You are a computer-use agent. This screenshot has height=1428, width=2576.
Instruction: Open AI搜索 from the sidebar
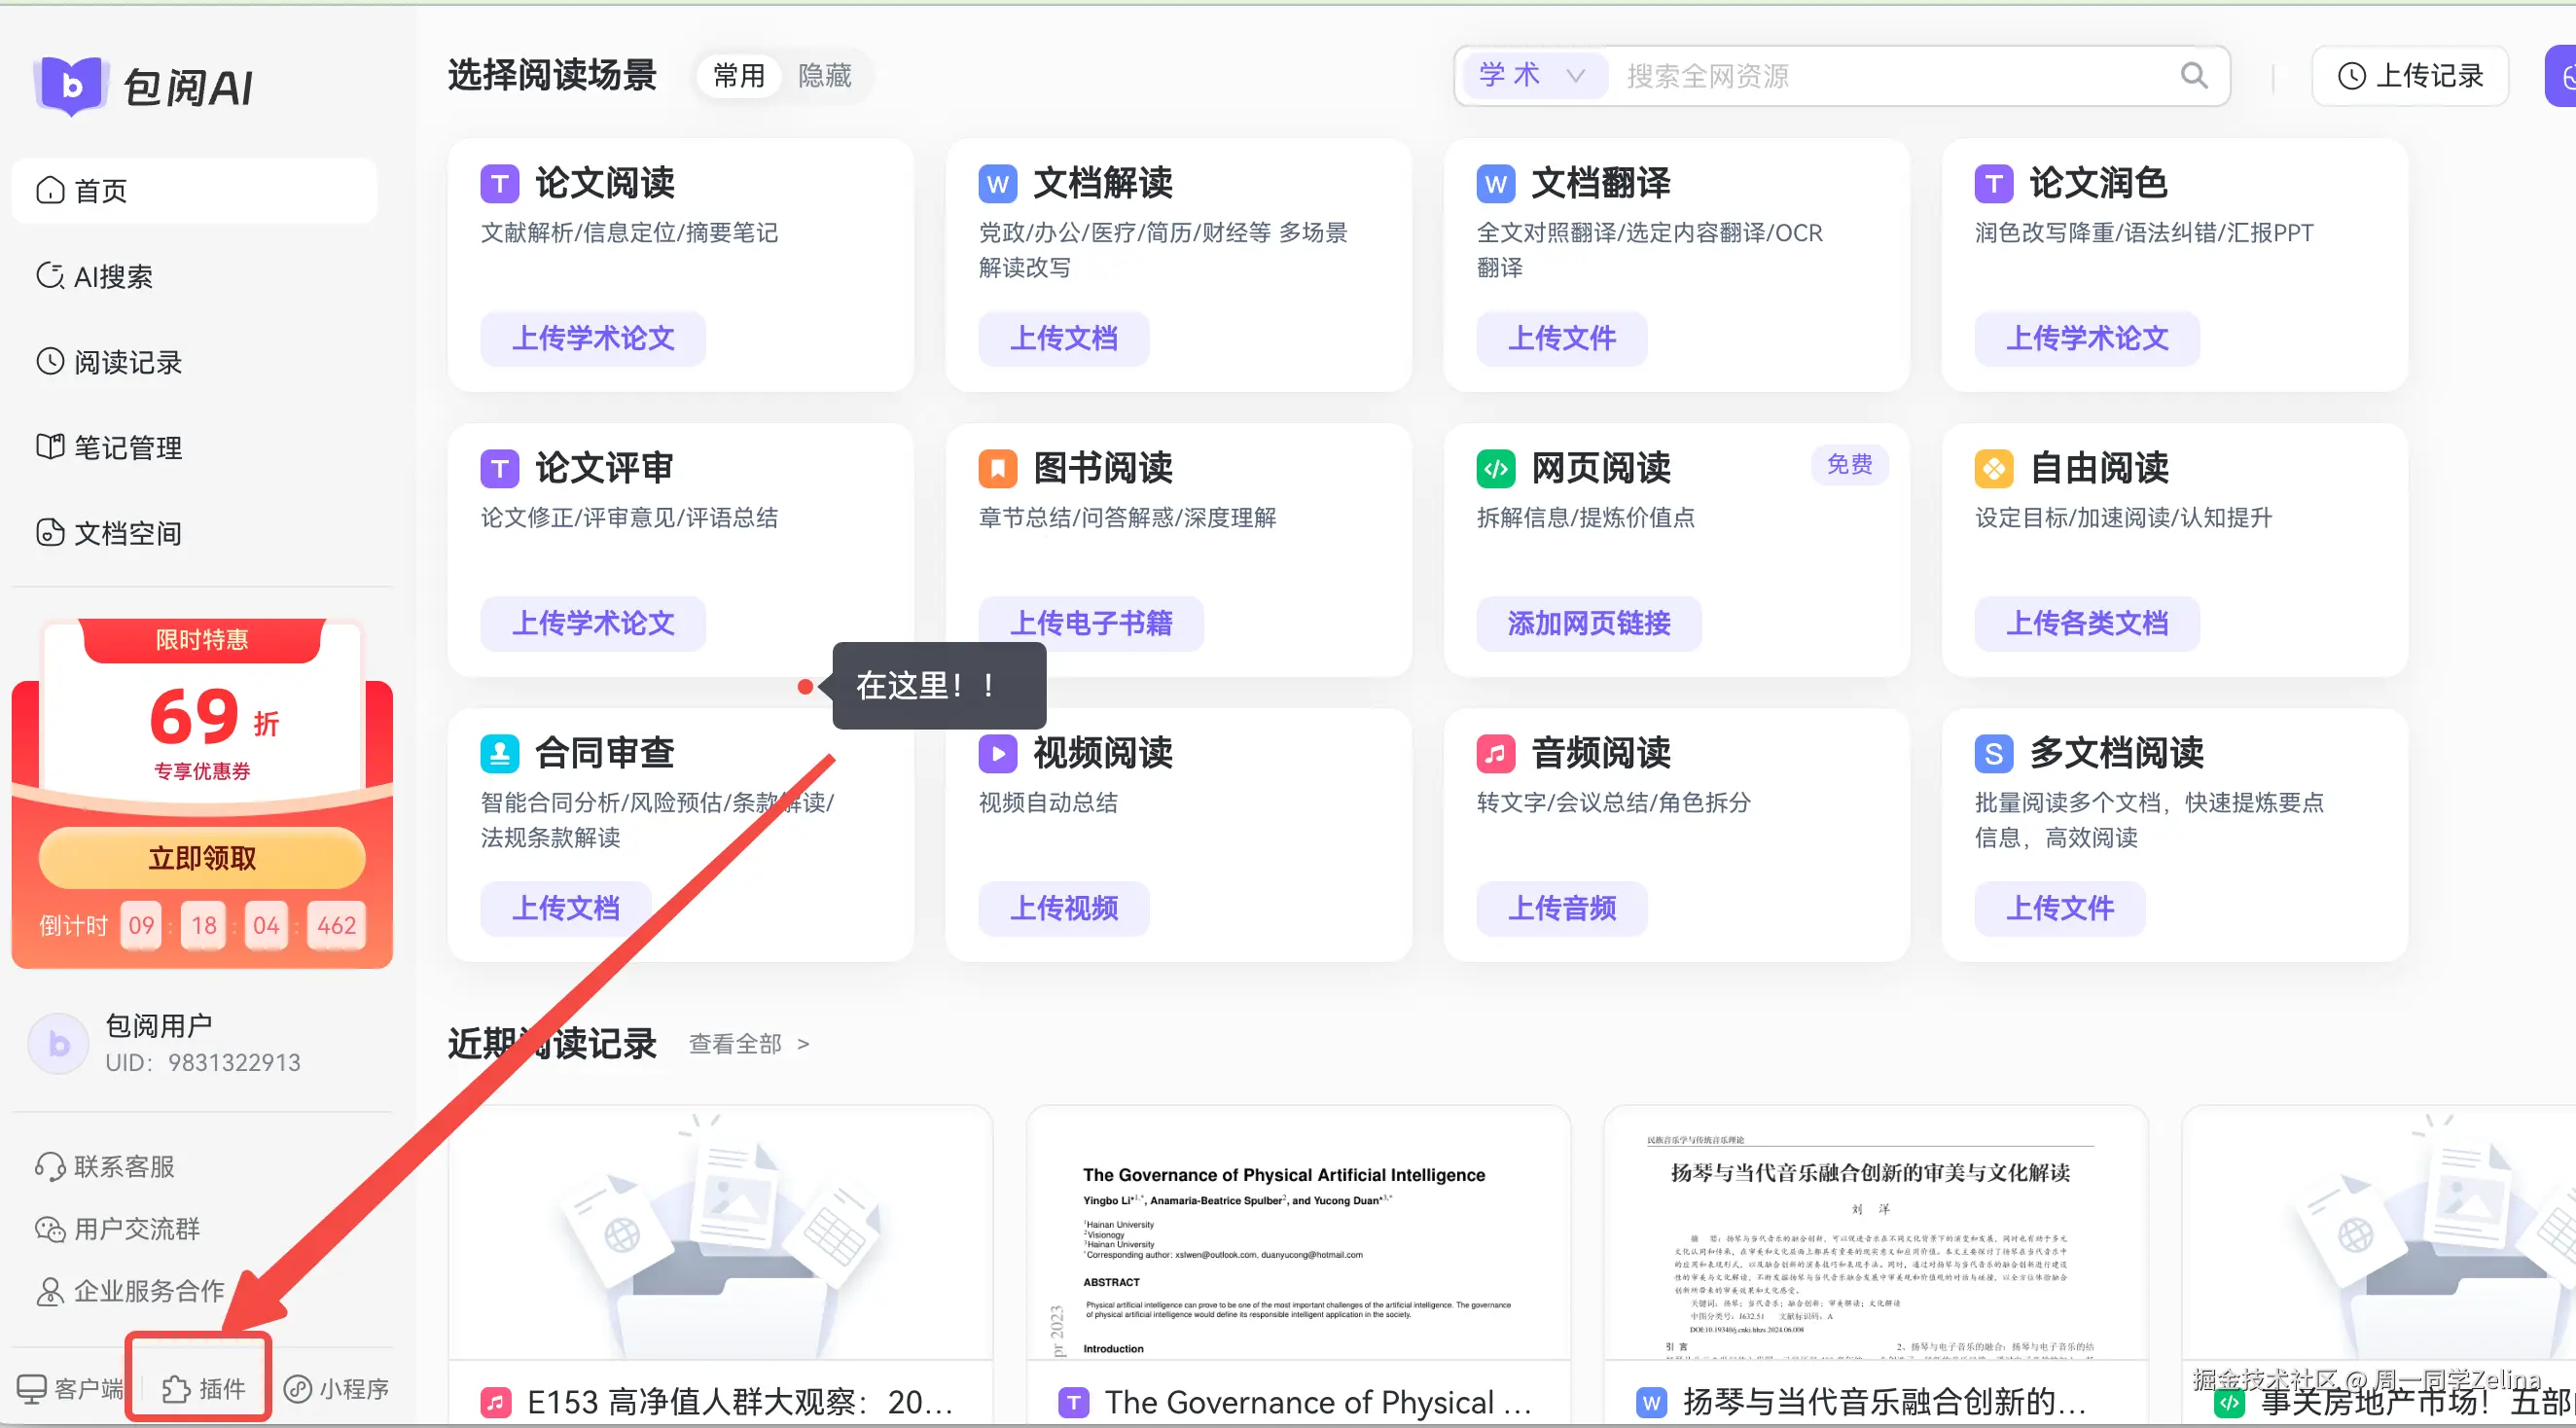(113, 276)
